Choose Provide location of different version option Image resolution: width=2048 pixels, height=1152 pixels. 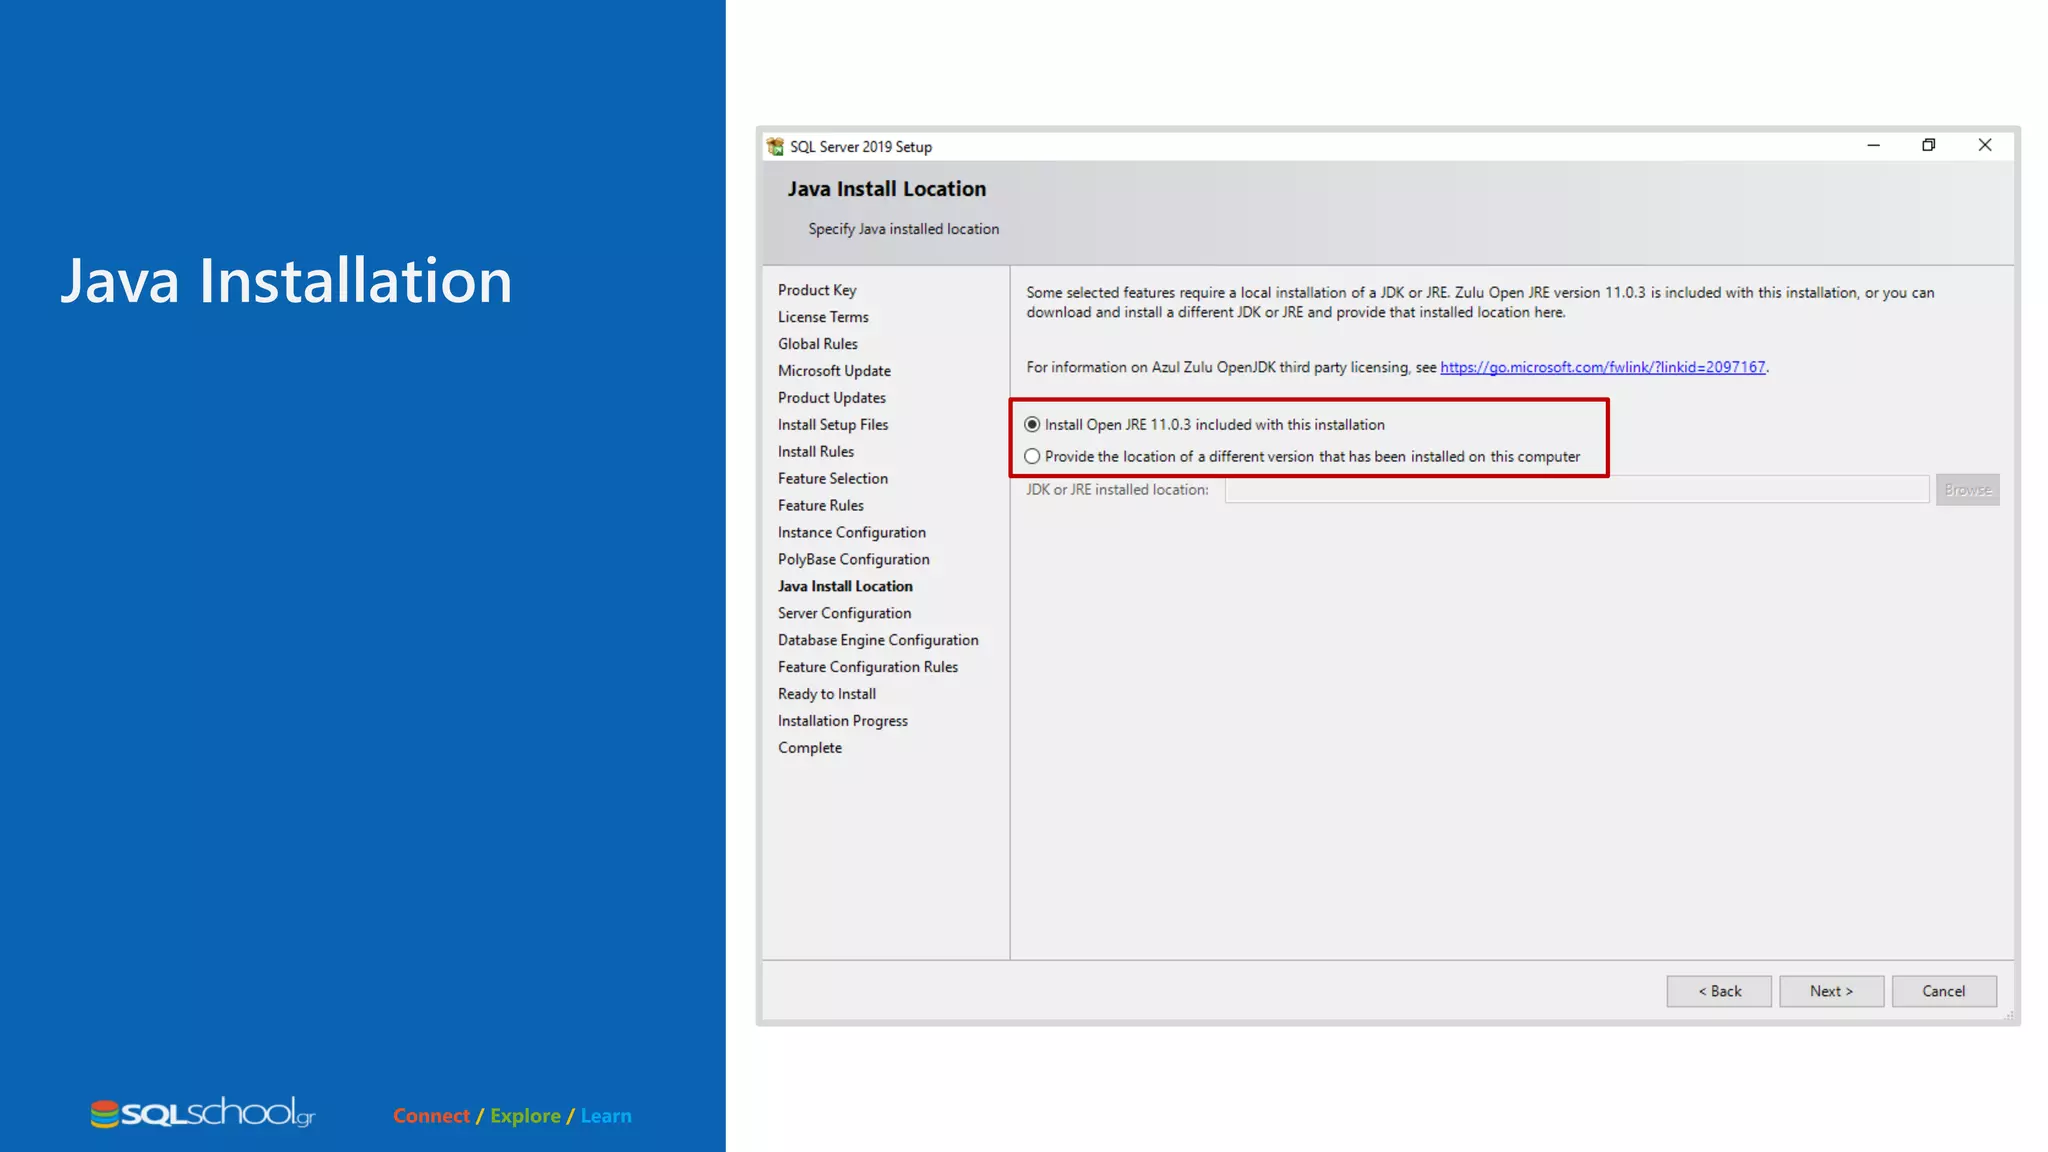(x=1032, y=457)
